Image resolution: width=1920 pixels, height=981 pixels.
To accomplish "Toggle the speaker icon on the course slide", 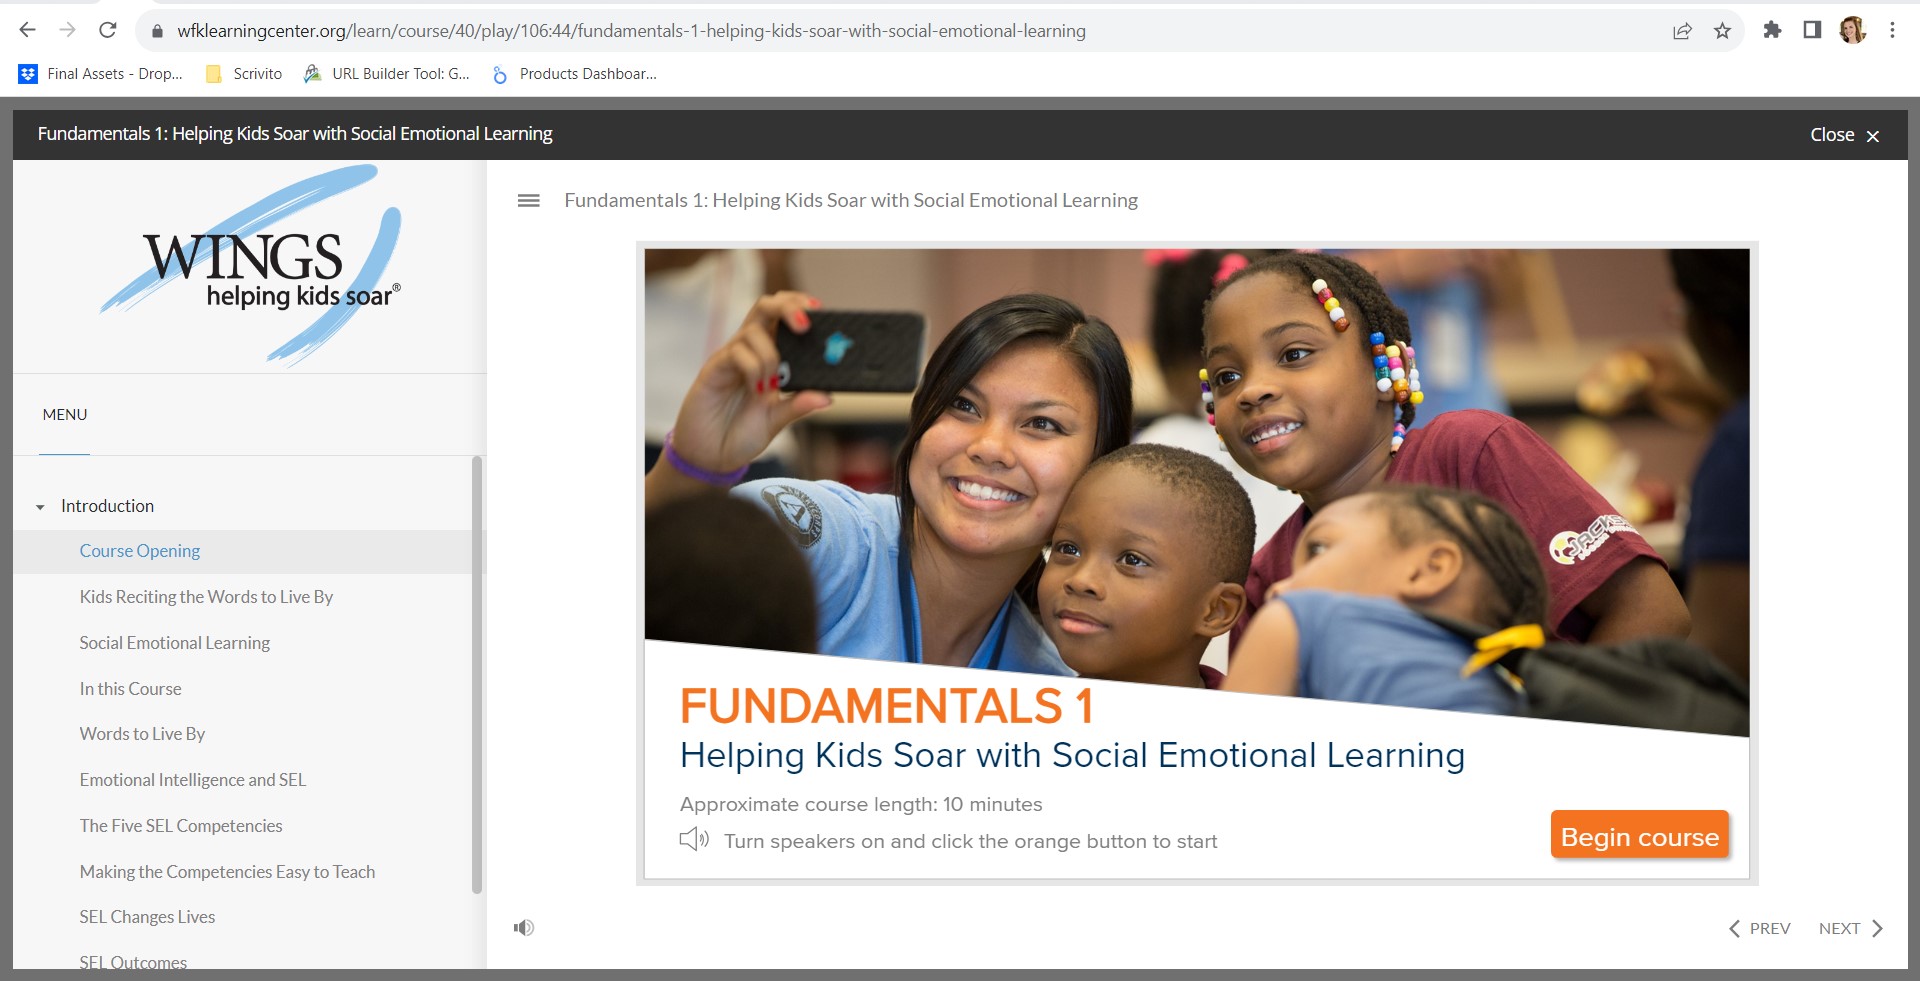I will [695, 840].
